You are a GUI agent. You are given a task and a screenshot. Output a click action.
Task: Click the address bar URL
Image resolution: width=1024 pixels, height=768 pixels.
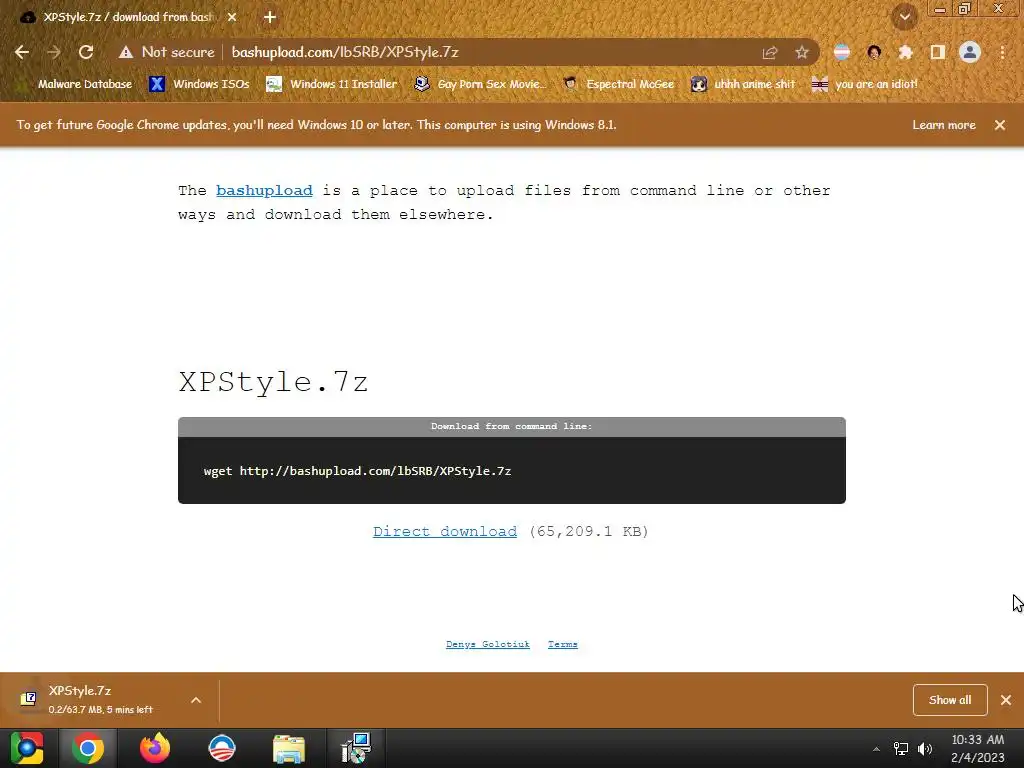[345, 52]
